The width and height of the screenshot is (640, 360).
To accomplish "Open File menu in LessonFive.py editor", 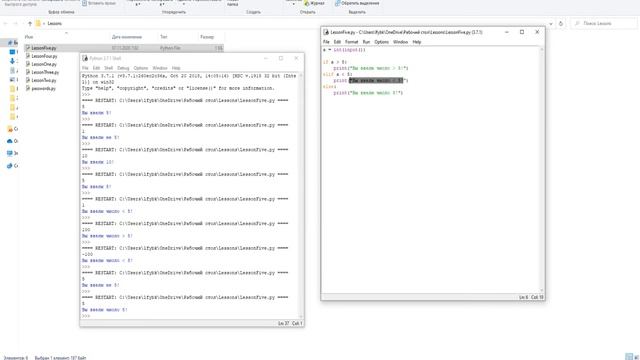I will coord(326,42).
